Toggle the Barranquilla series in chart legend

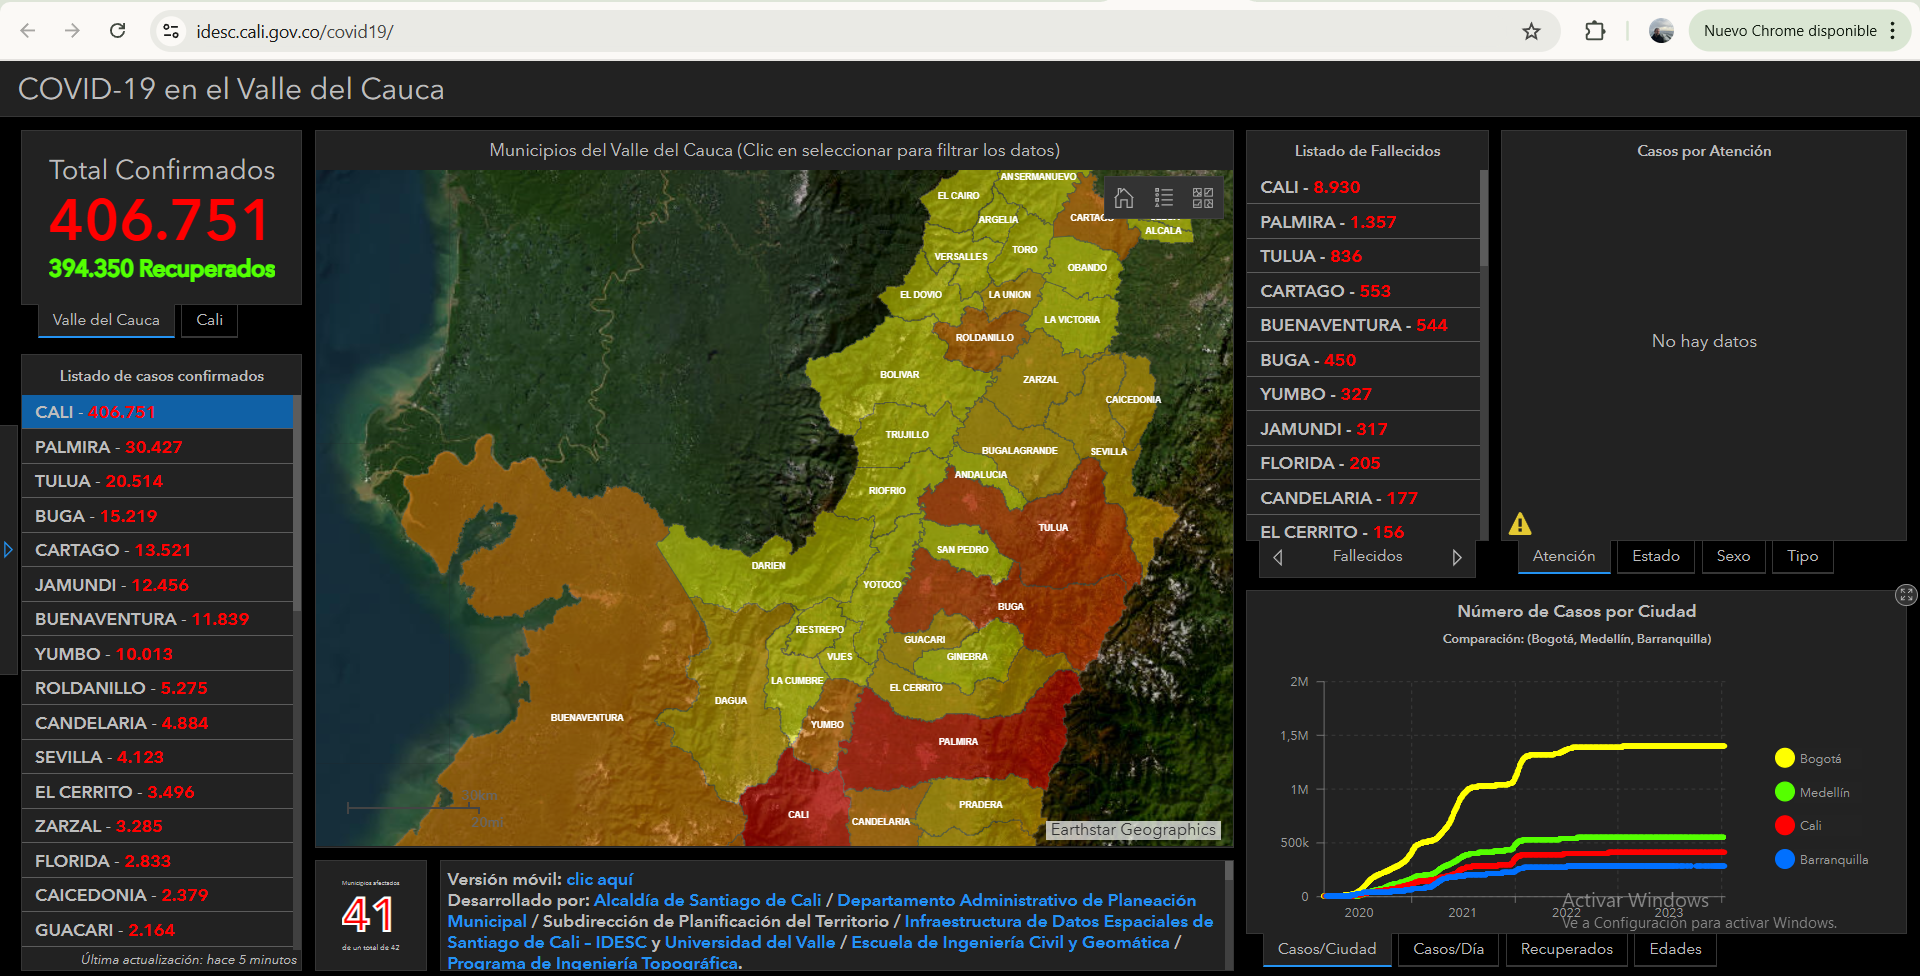tap(1832, 860)
